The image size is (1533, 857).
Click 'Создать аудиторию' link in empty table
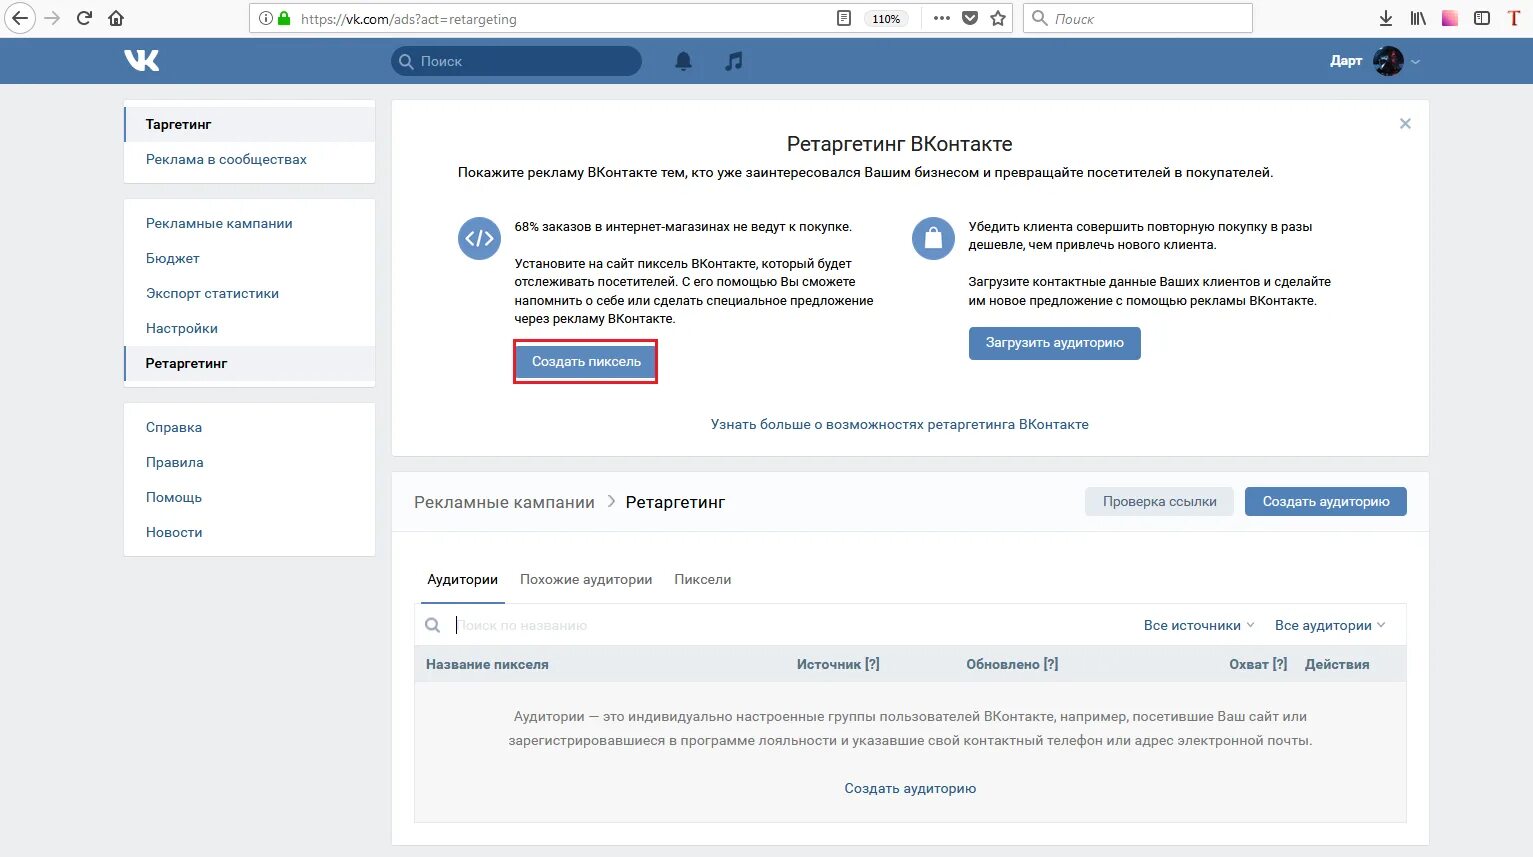pos(910,788)
